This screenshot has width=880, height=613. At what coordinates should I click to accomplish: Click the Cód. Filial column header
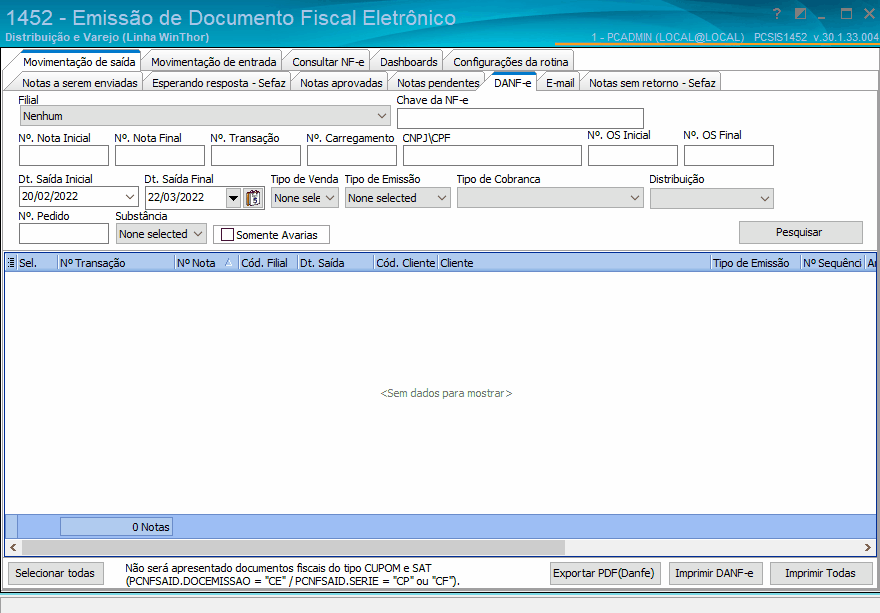point(268,263)
